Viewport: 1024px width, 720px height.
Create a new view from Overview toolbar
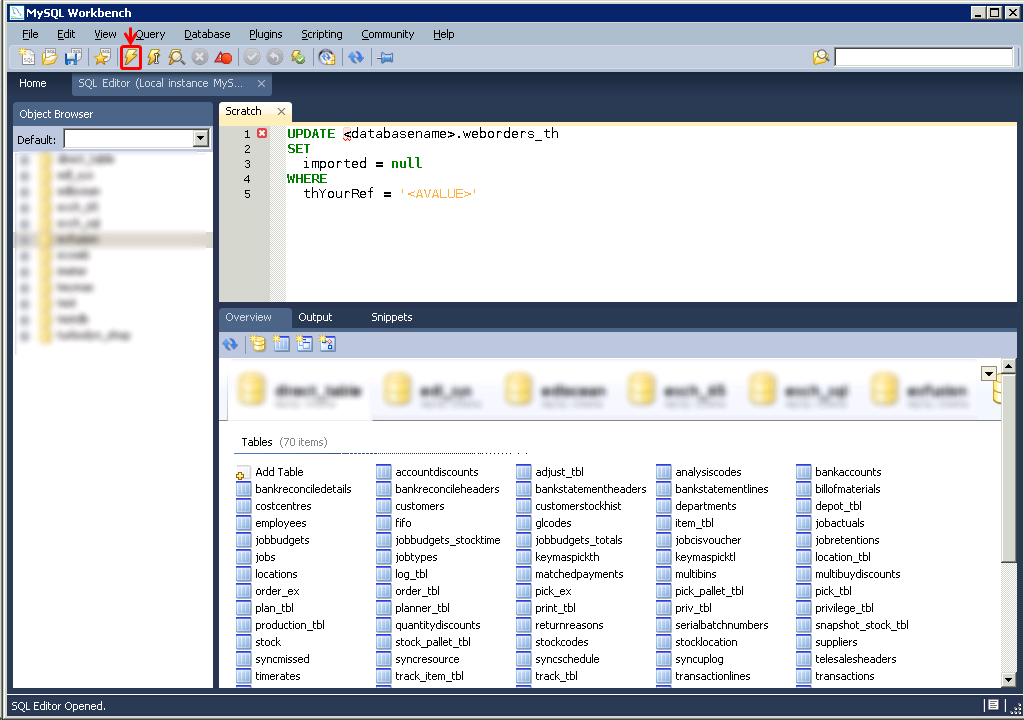pos(304,344)
